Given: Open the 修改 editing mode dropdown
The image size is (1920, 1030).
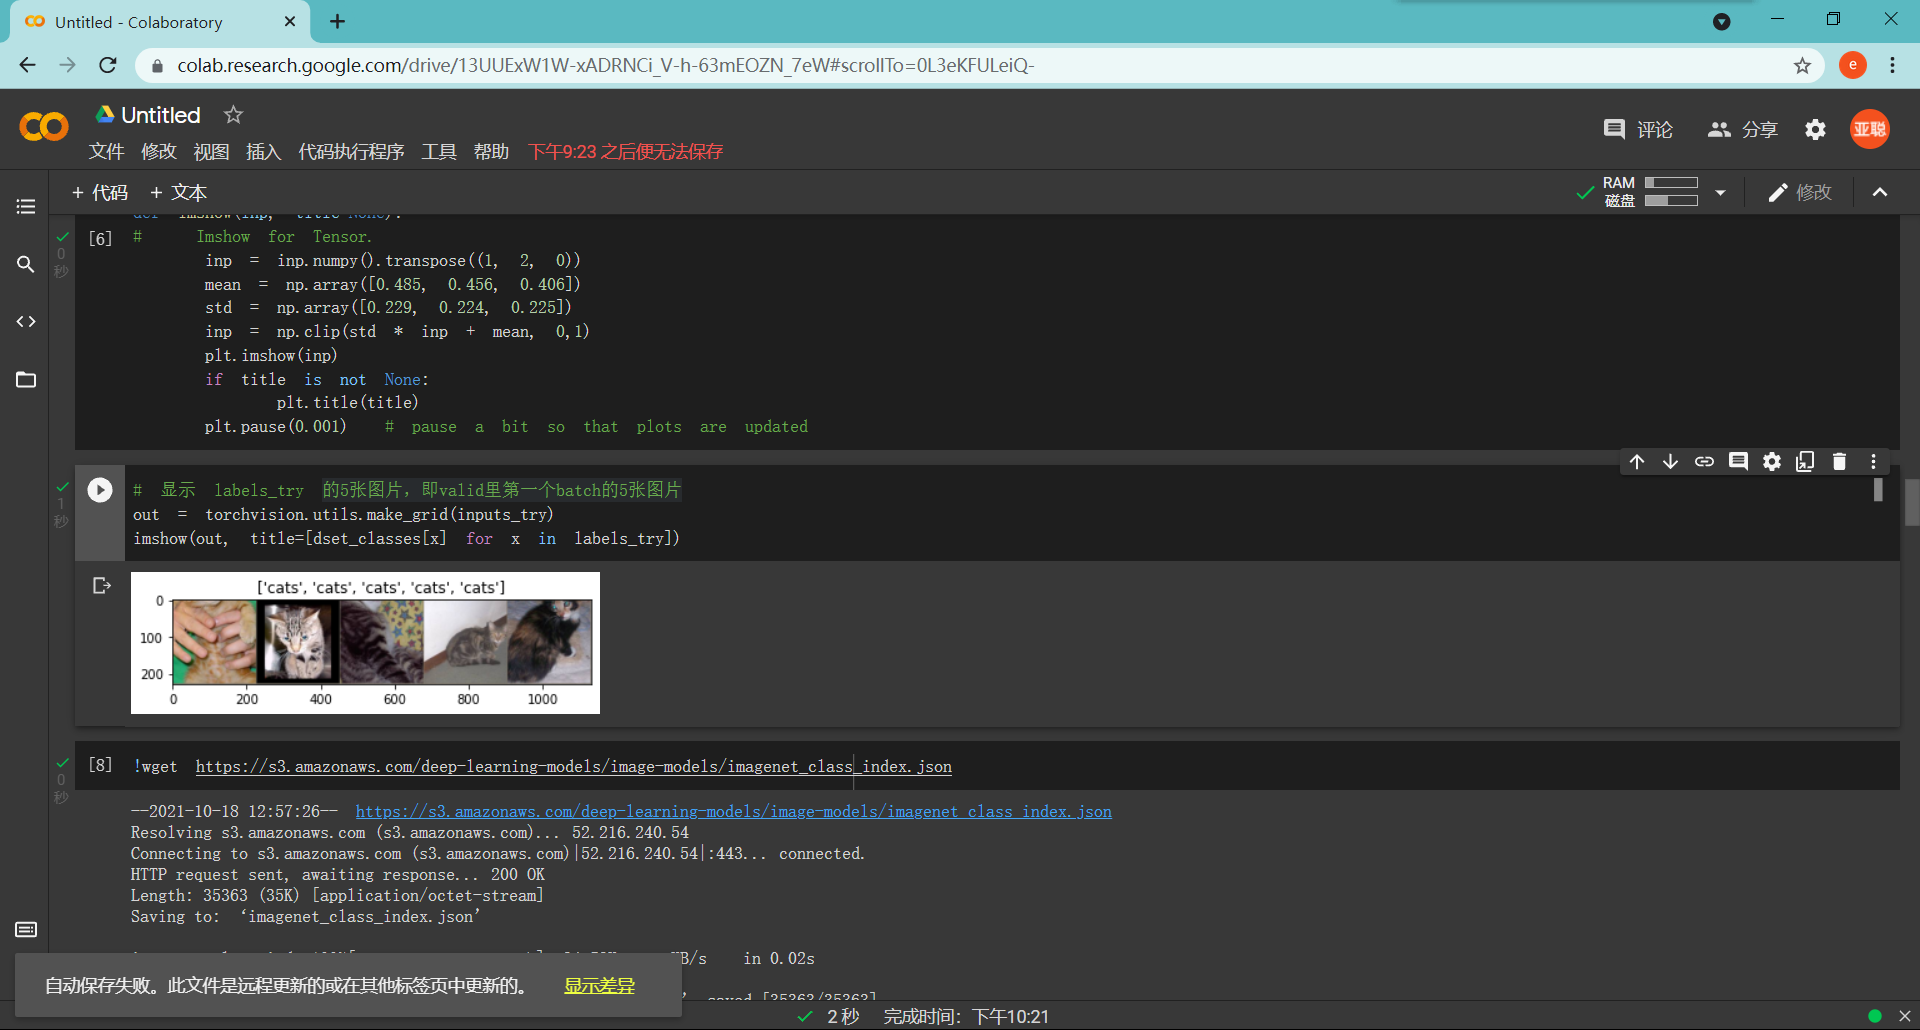Looking at the screenshot, I should [1799, 192].
